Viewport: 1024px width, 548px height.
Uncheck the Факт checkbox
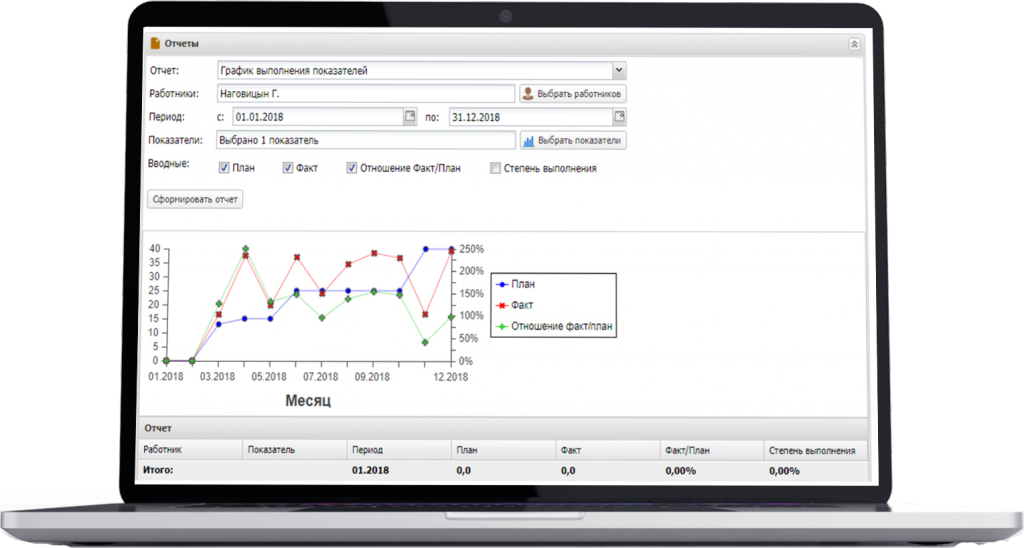click(287, 168)
